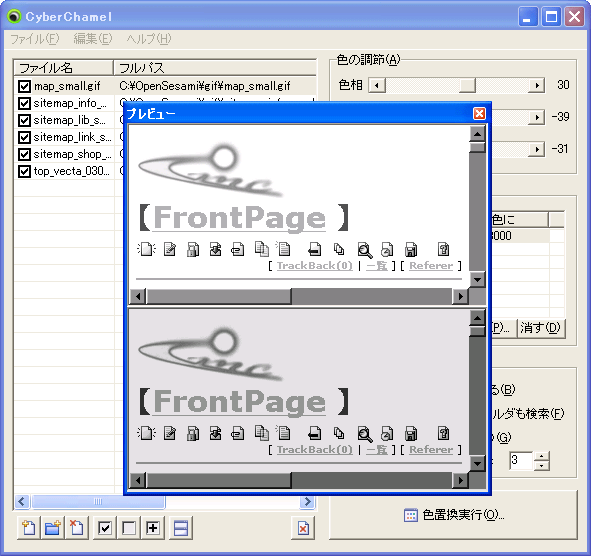The image size is (591, 556).
Task: Click the file list horizontal scrollbar thumb
Action: click(x=98, y=502)
